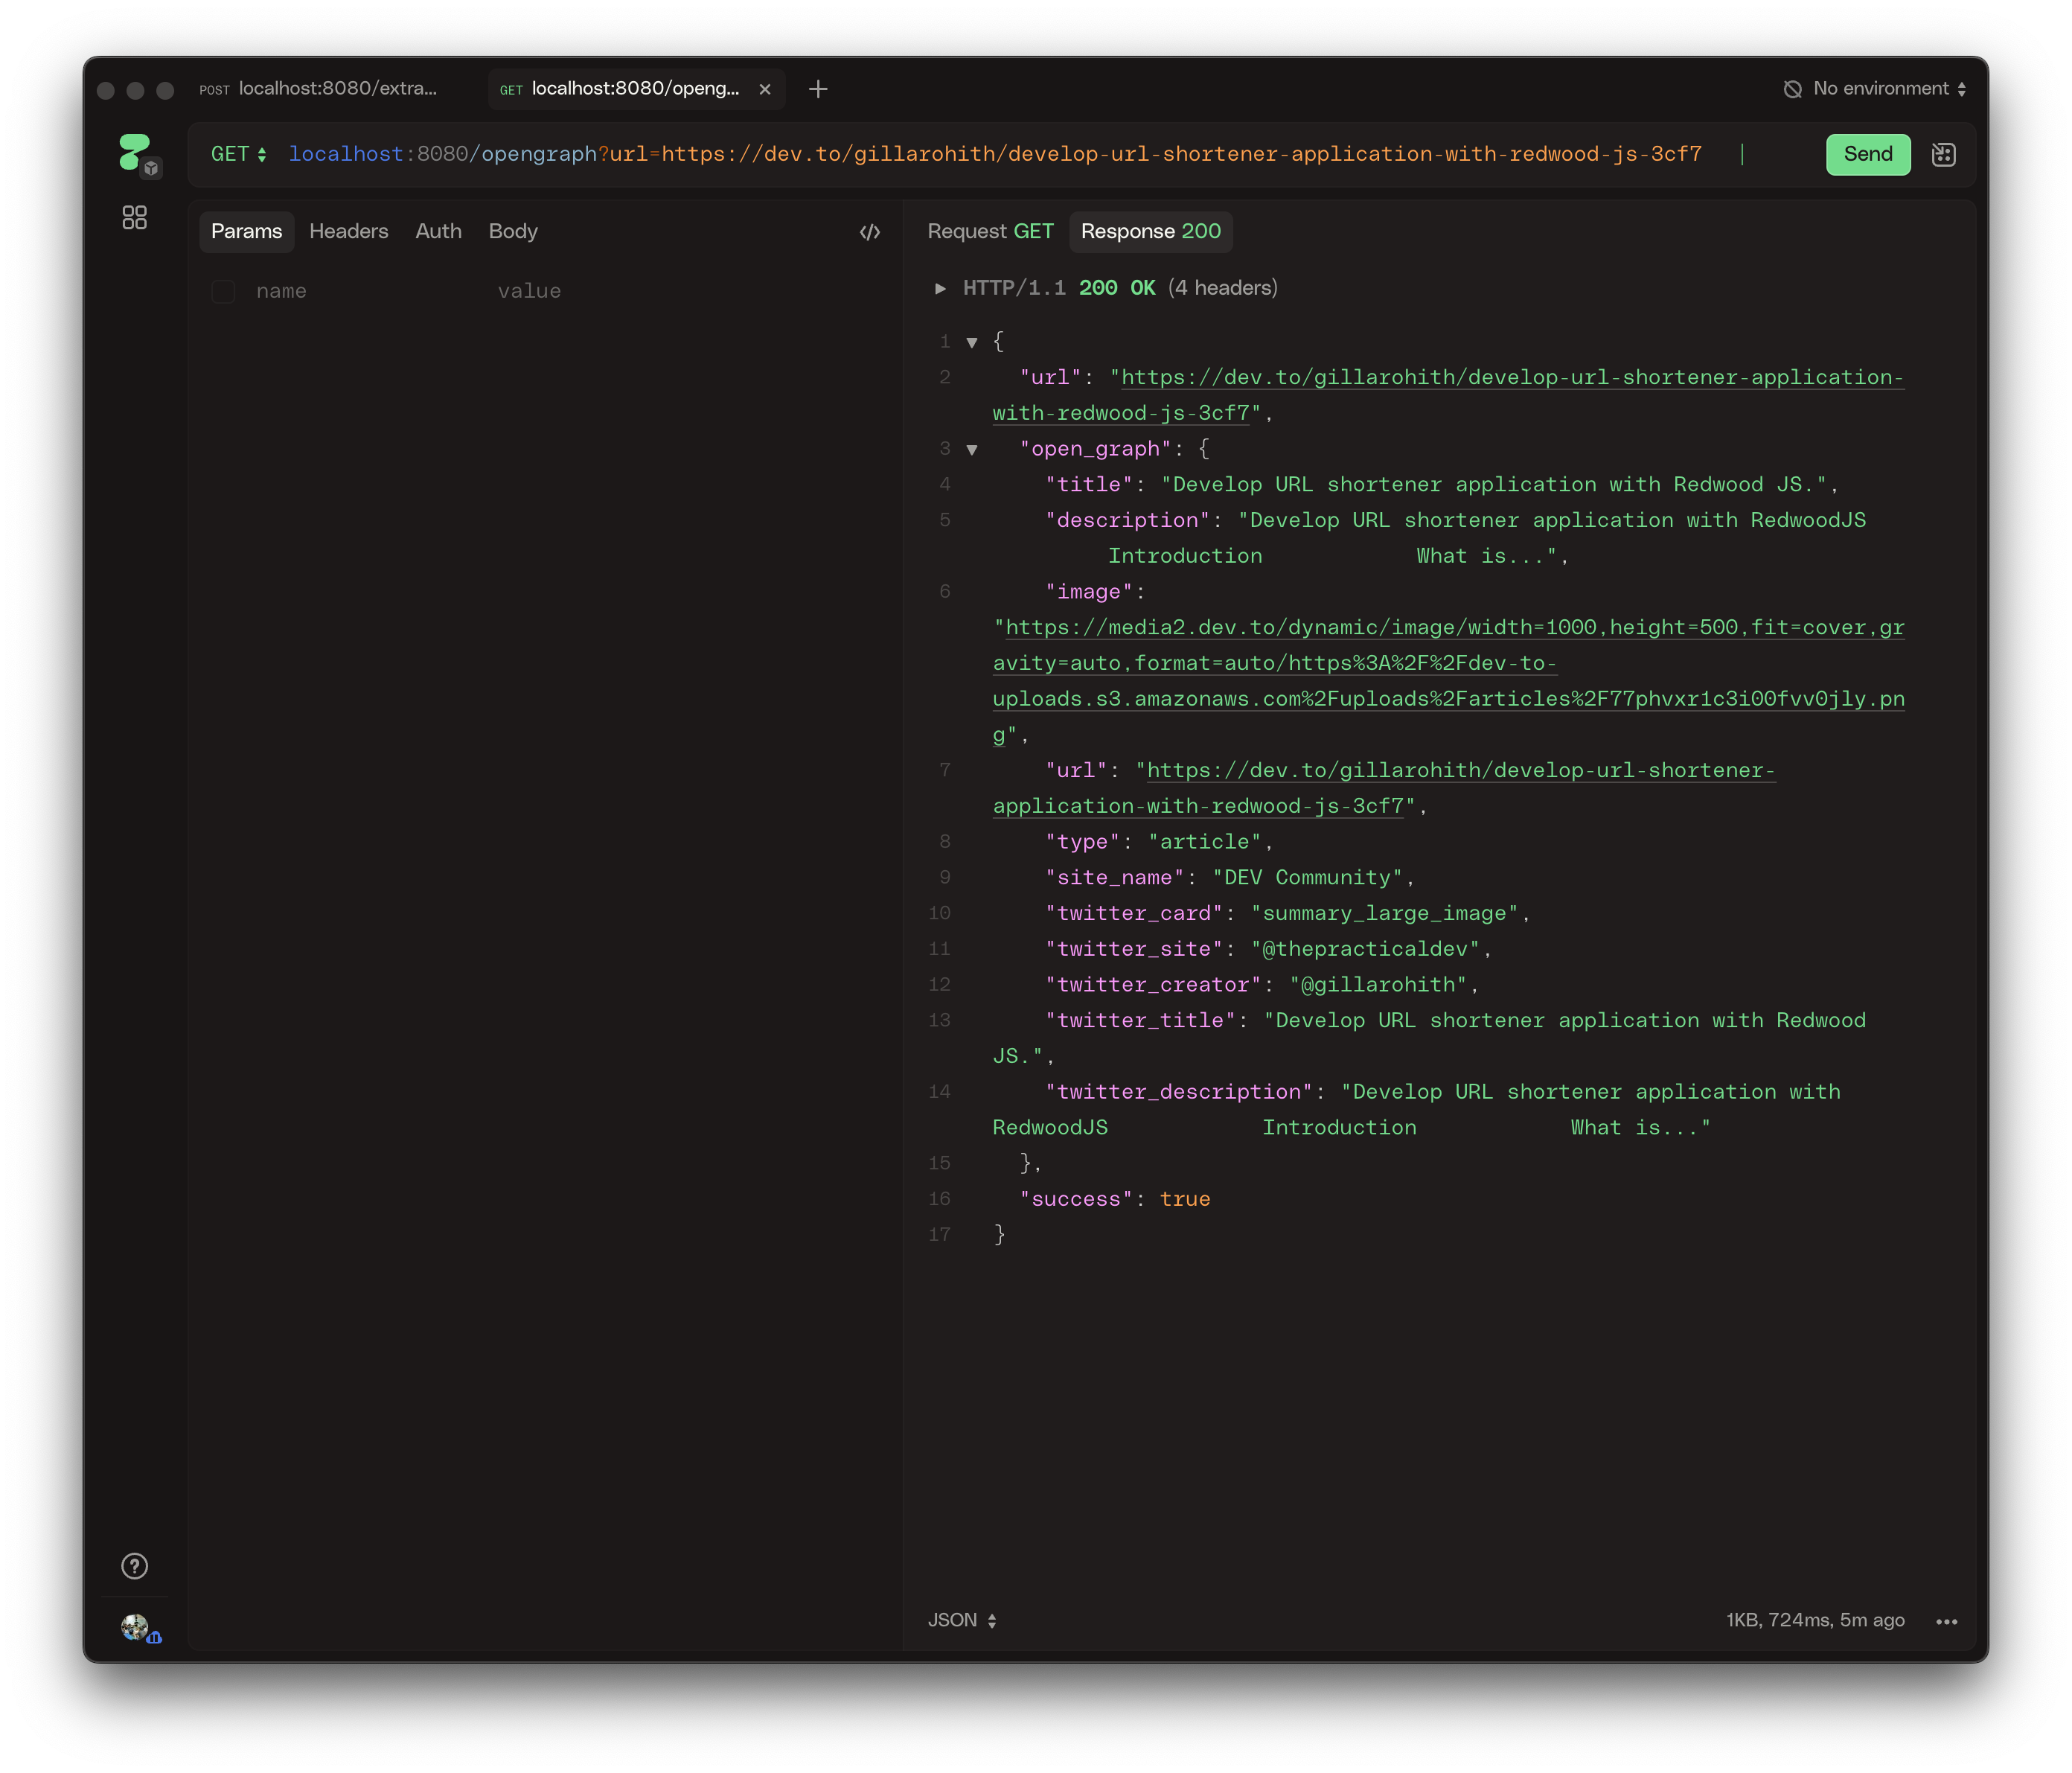2072x1773 pixels.
Task: Click the "title" key on line 4
Action: (1089, 485)
